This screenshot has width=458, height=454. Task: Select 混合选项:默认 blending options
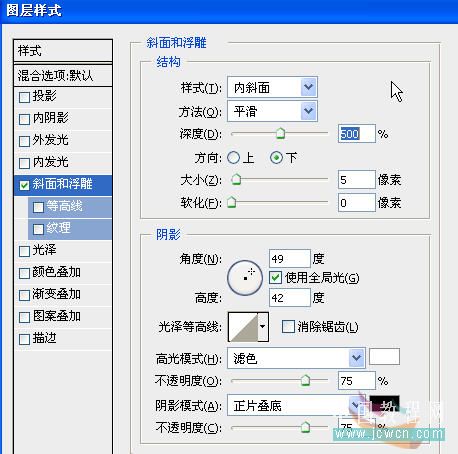[x=63, y=75]
